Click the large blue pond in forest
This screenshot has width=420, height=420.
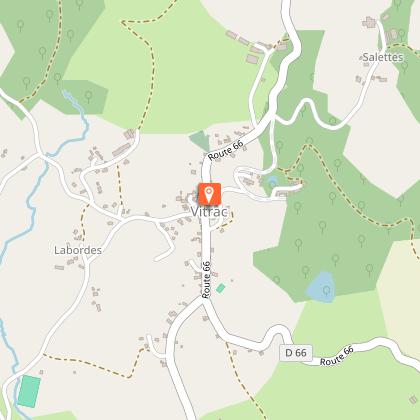(321, 287)
